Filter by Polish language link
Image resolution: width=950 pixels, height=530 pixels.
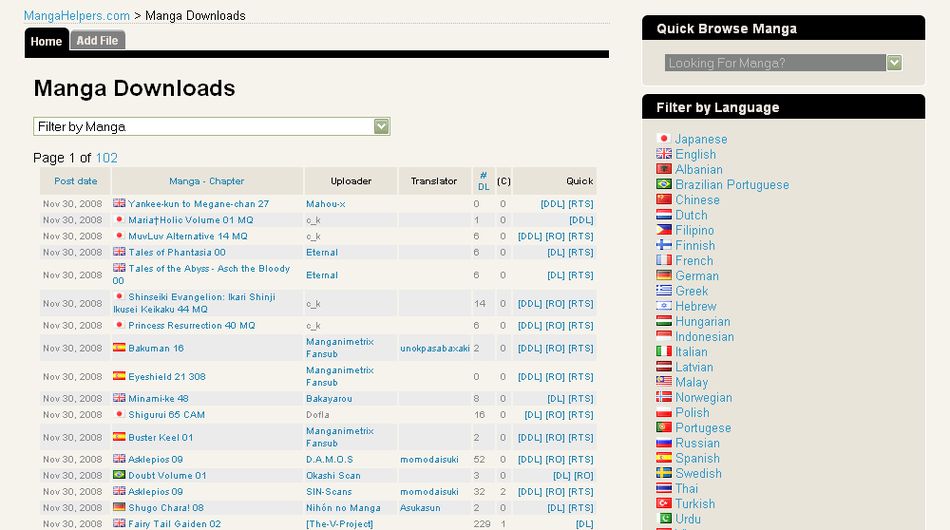coord(692,412)
